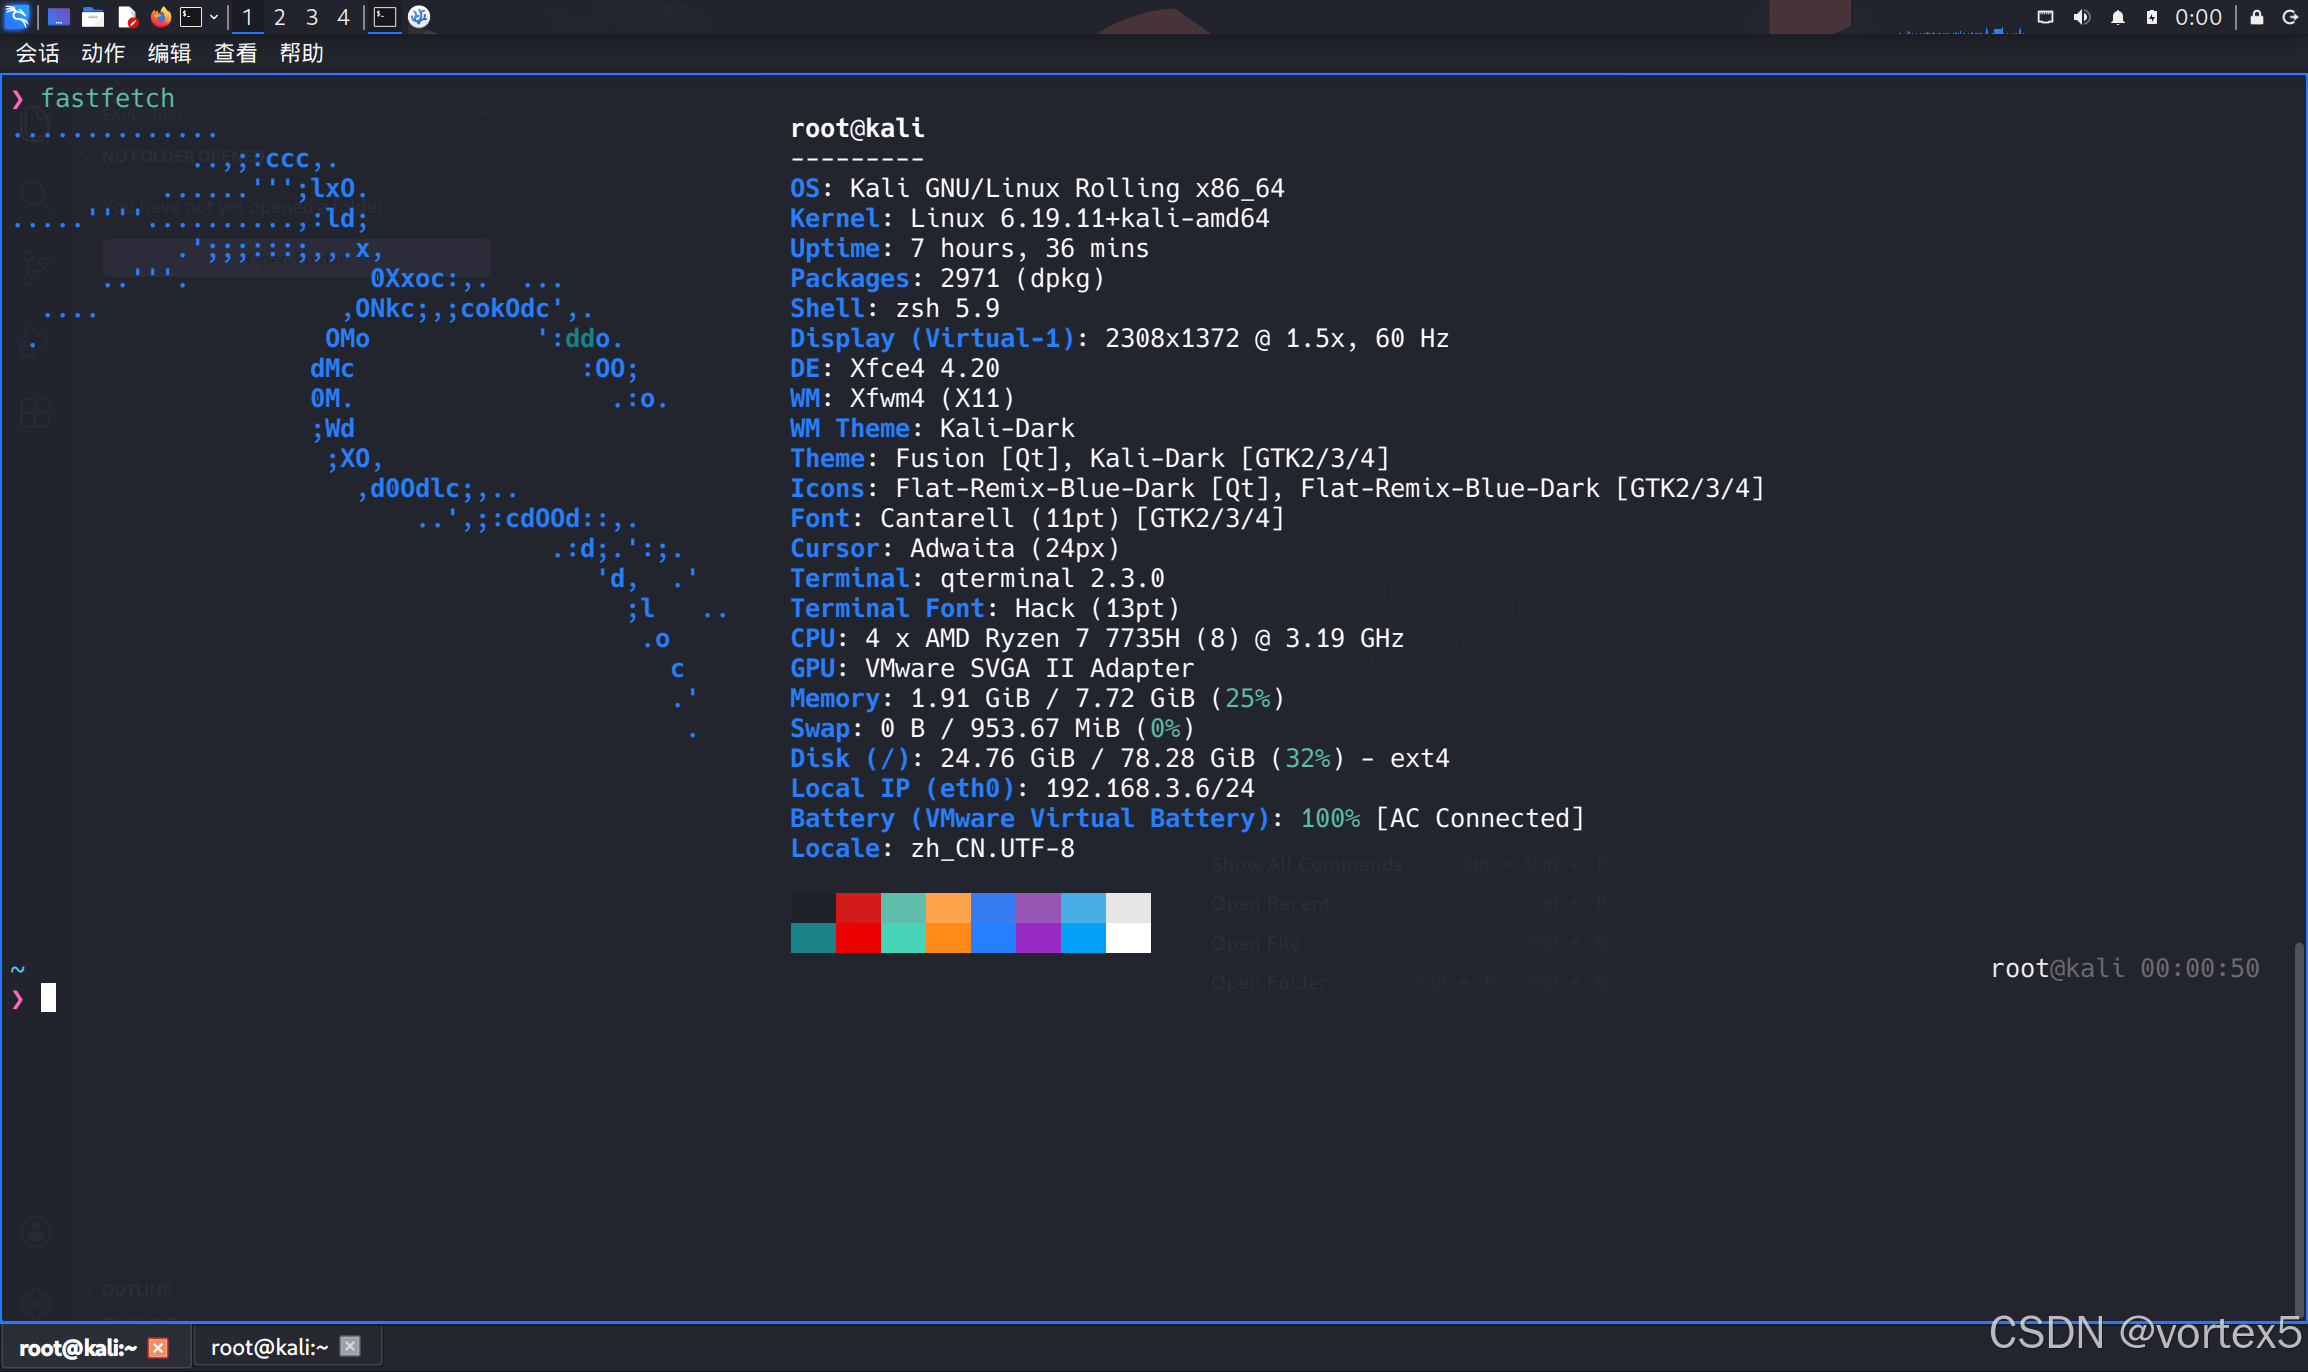Switch to workspace 3

(312, 17)
